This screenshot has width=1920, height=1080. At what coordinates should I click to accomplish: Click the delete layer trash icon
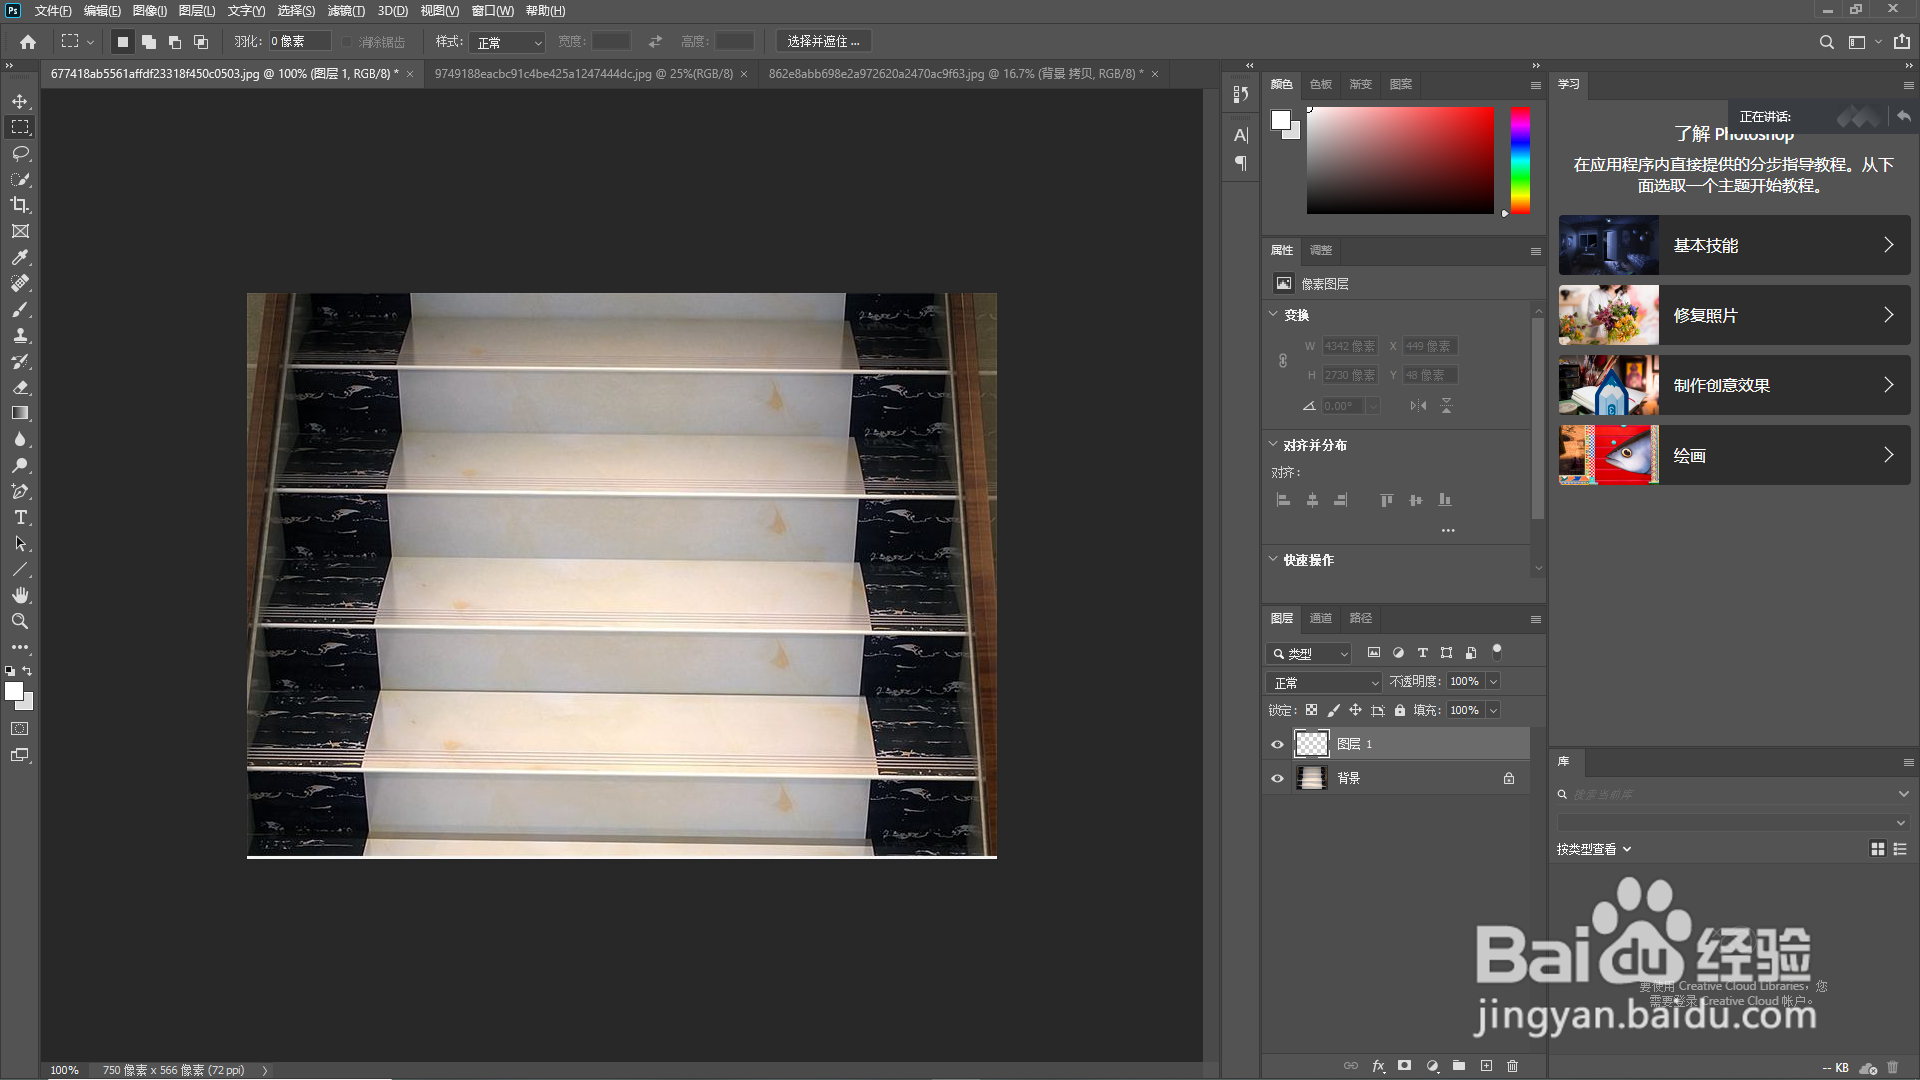pos(1512,1066)
